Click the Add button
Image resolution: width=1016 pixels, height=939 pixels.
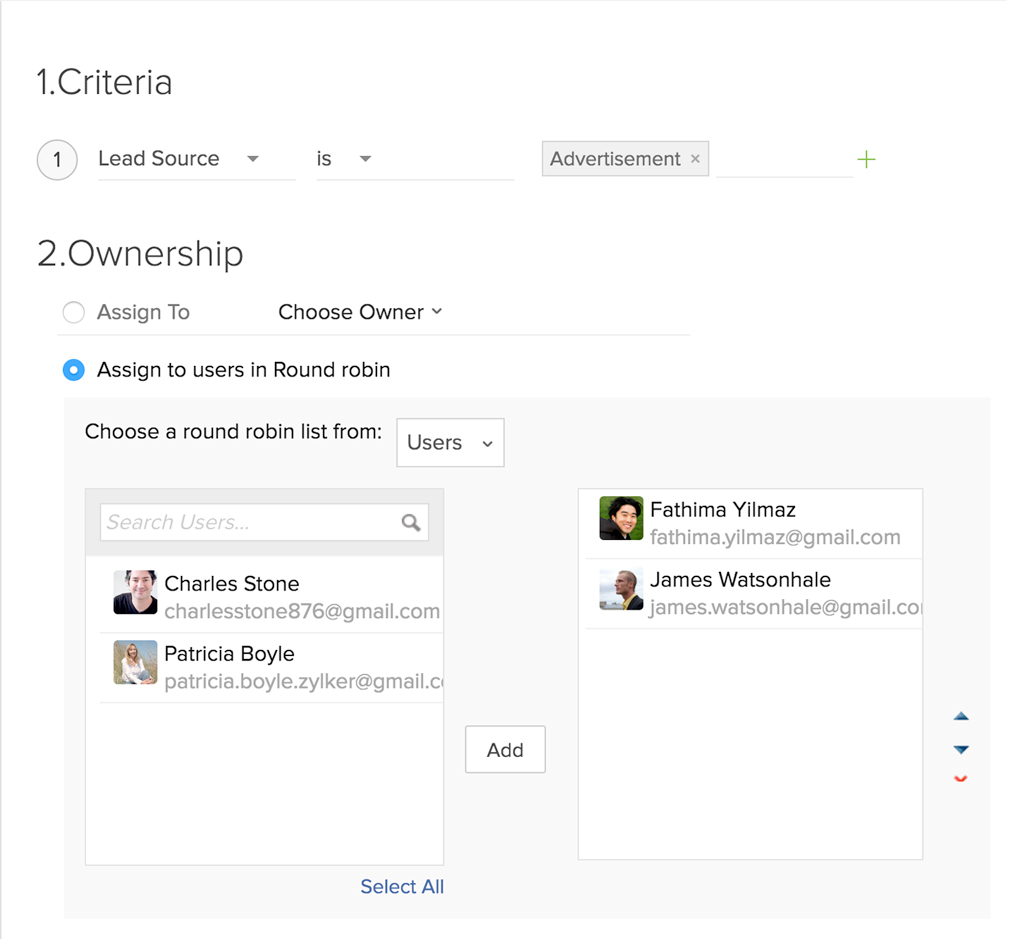[x=505, y=749]
